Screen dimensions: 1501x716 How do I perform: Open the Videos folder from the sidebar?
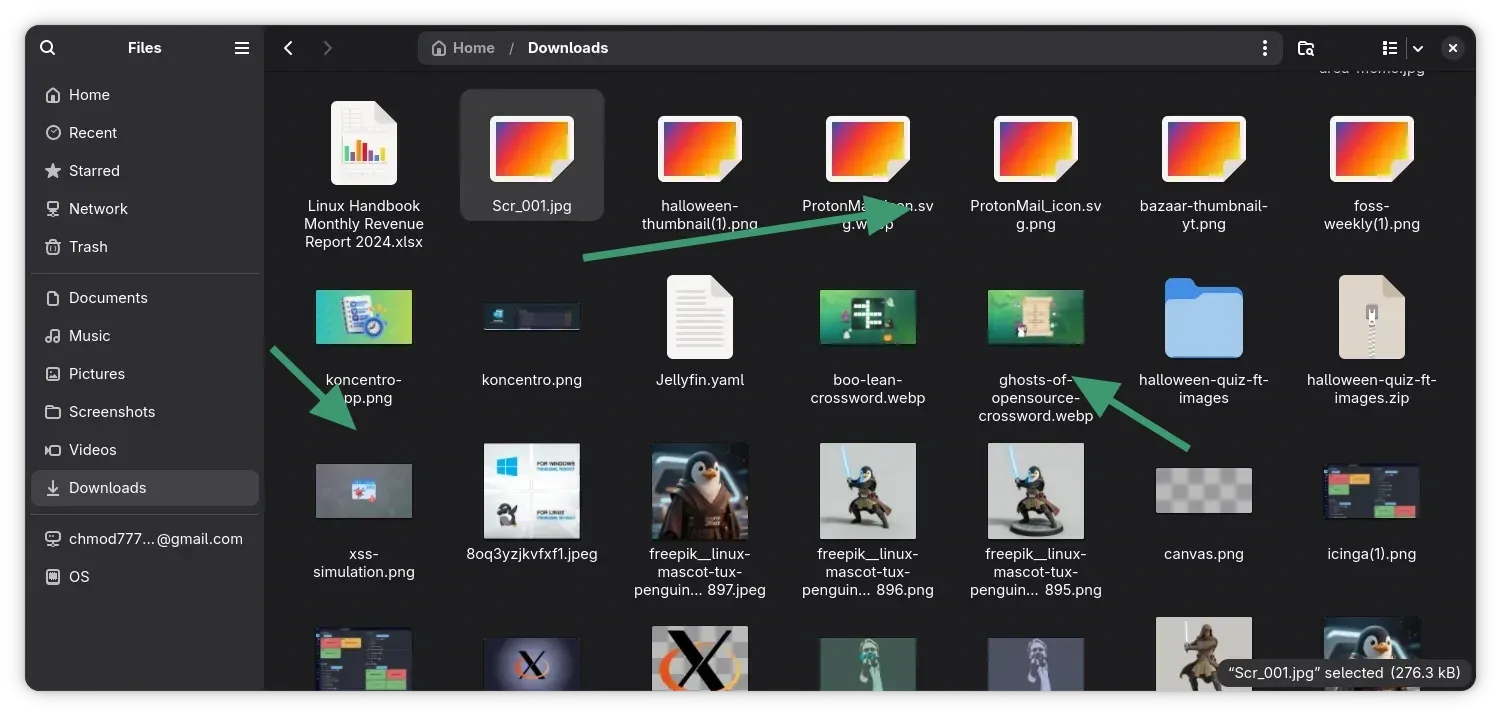92,449
